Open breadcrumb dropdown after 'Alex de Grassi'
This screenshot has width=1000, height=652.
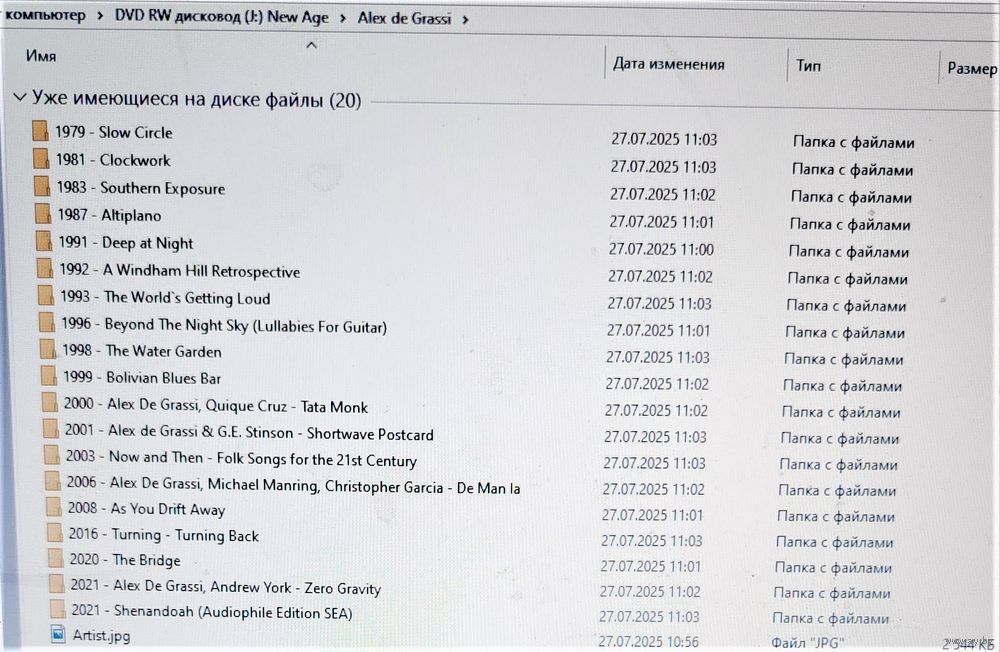point(465,20)
